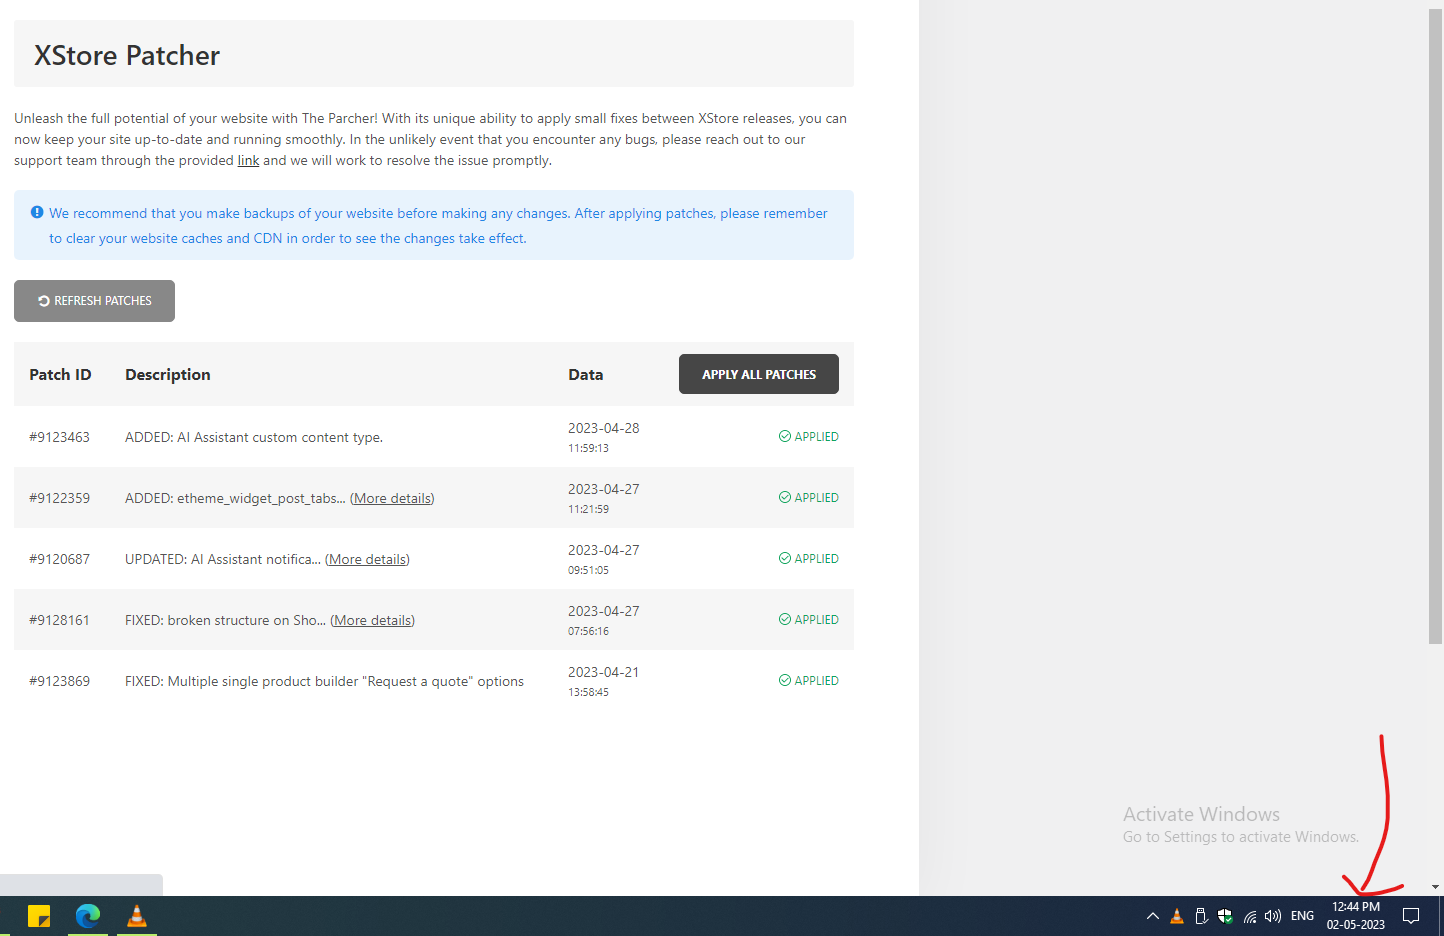The width and height of the screenshot is (1444, 936).
Task: Select patch ID #9120687
Action: coord(59,559)
